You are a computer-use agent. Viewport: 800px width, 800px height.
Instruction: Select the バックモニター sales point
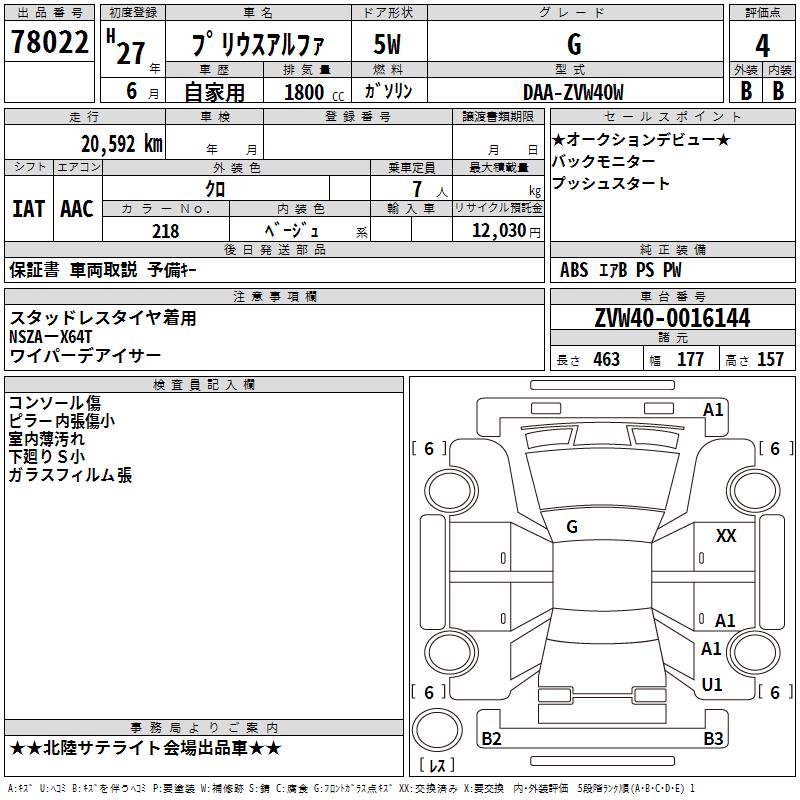click(x=604, y=161)
